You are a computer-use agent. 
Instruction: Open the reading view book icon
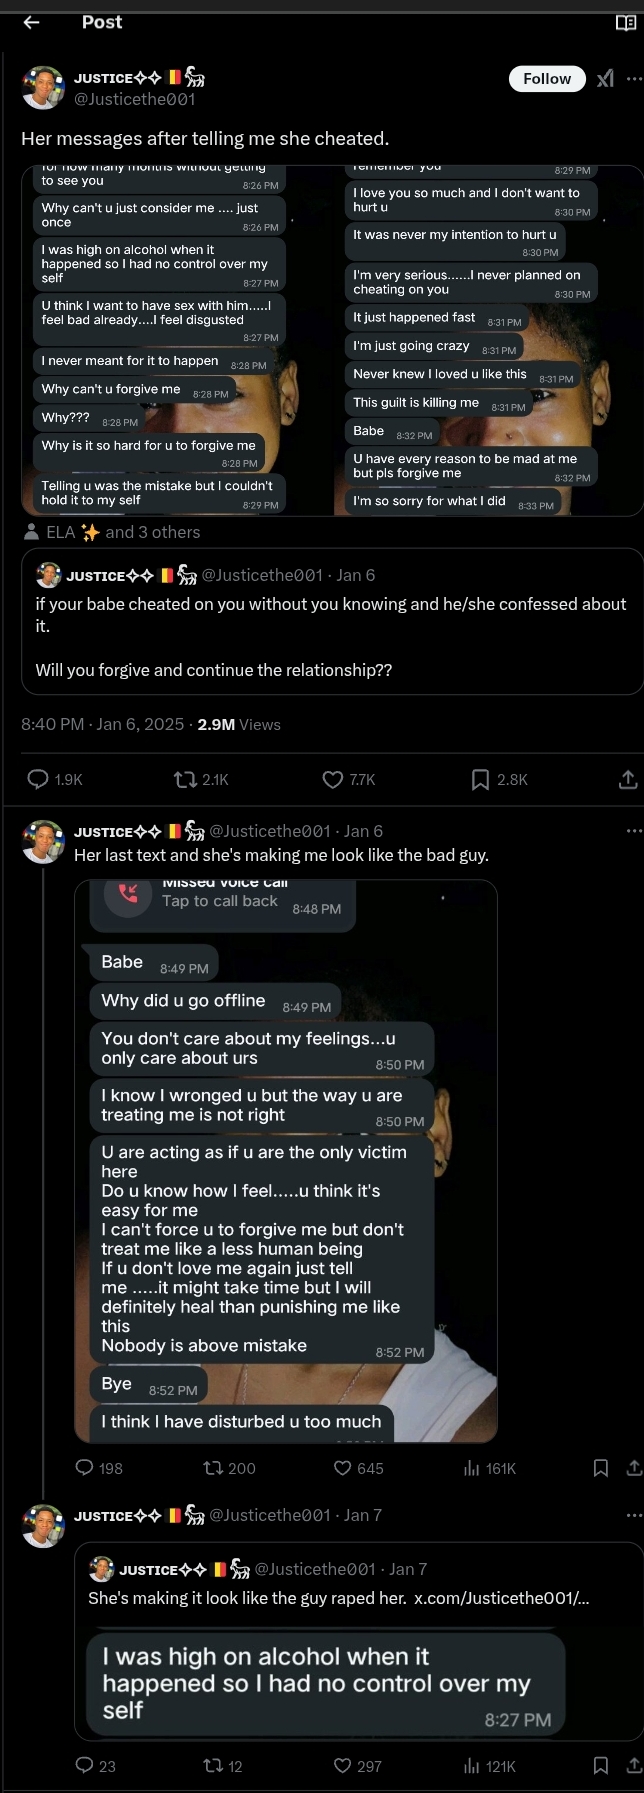(x=626, y=23)
